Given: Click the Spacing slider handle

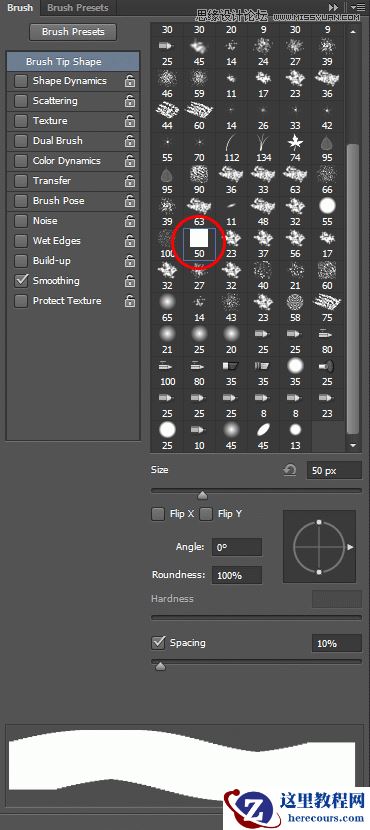Looking at the screenshot, I should tap(160, 666).
